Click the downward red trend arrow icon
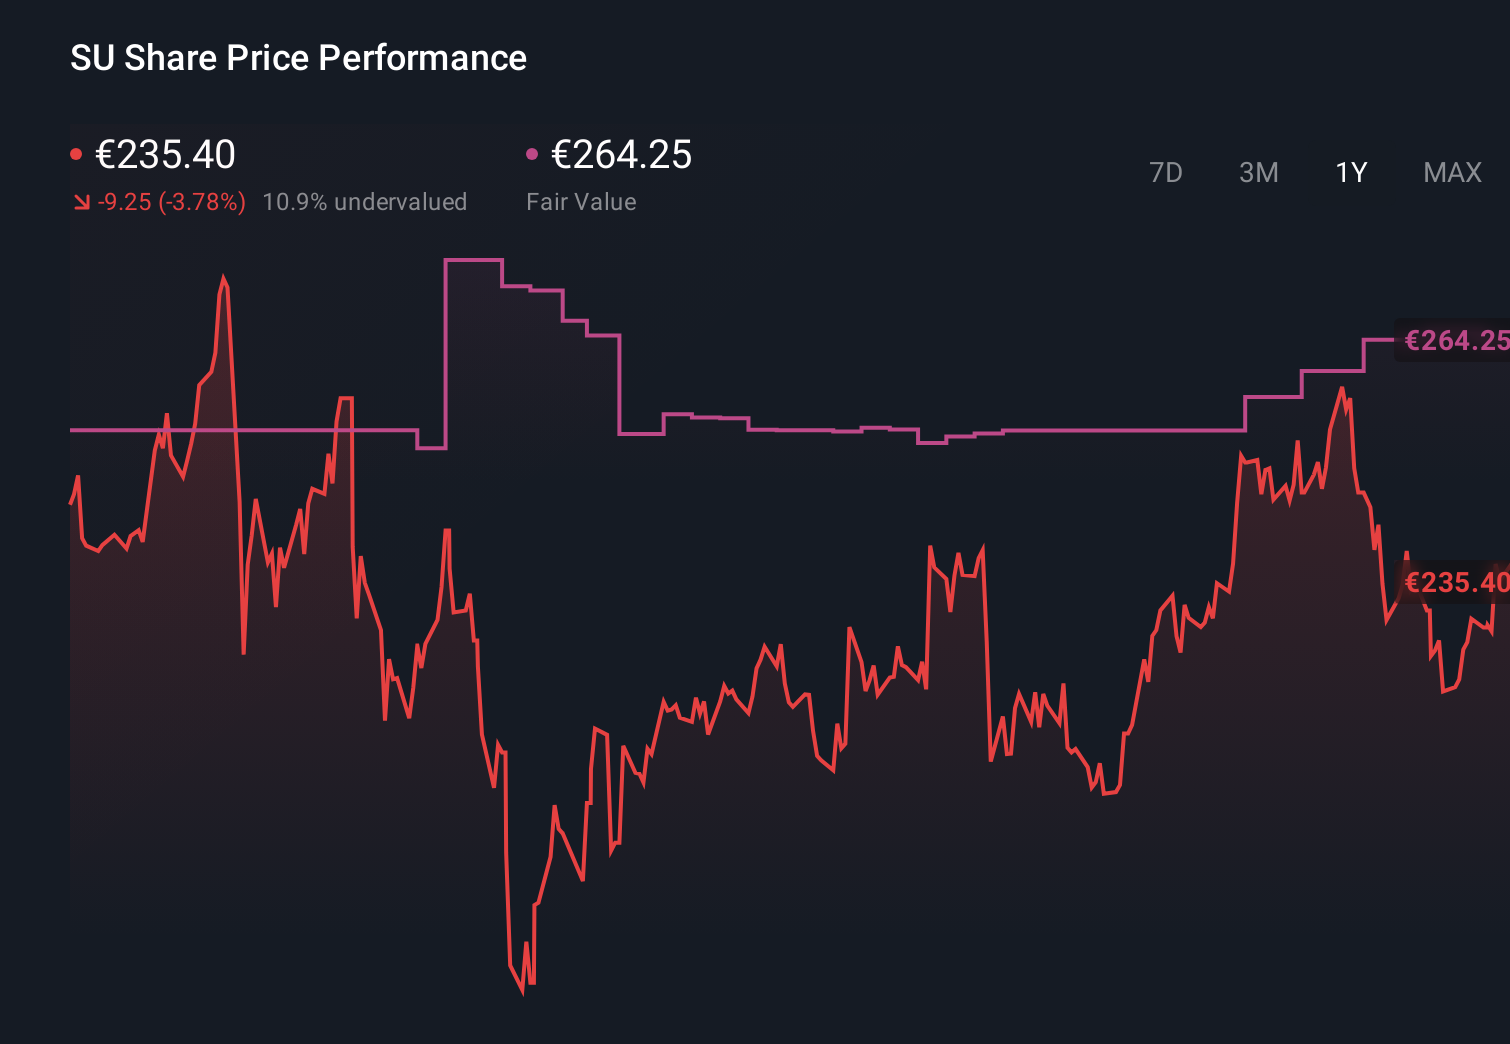This screenshot has height=1044, width=1510. 81,201
